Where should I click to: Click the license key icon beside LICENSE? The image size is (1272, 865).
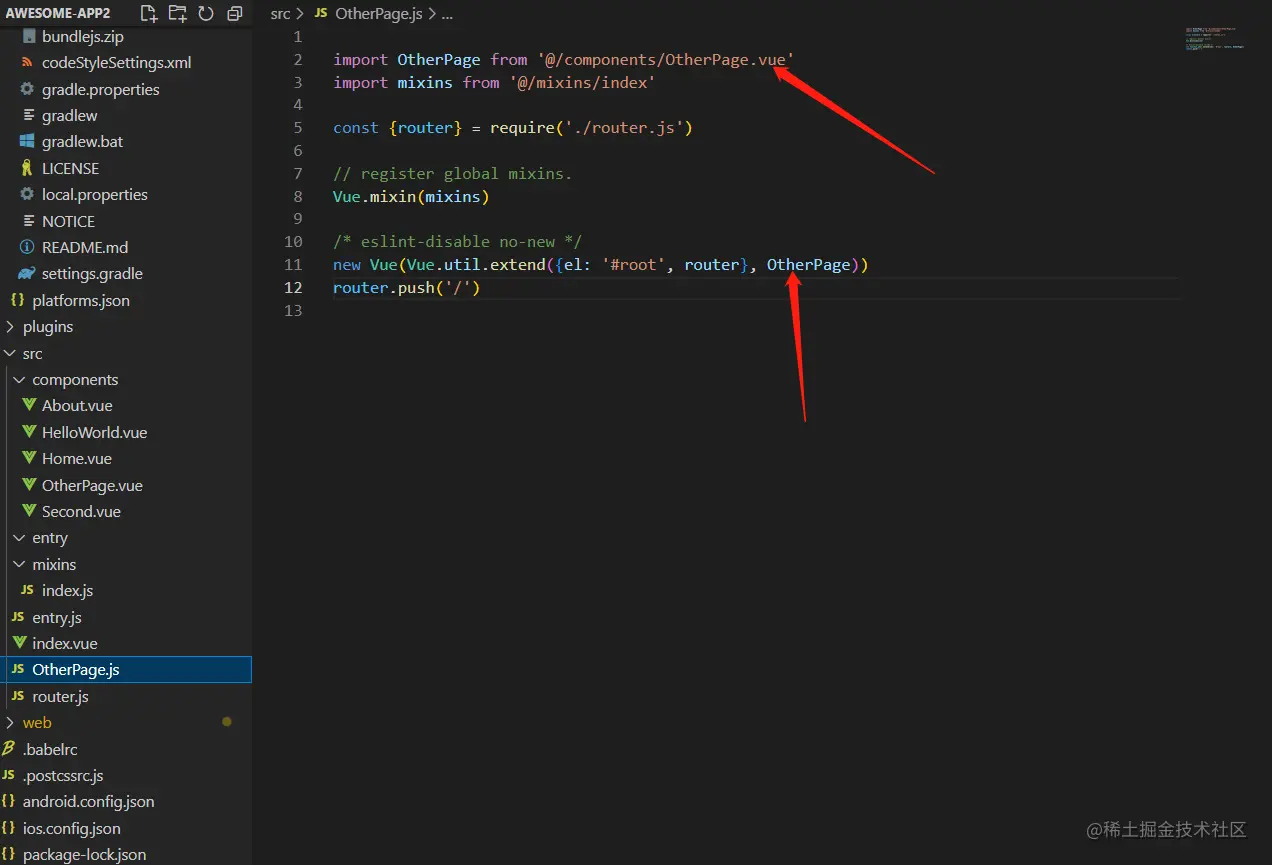click(x=28, y=168)
